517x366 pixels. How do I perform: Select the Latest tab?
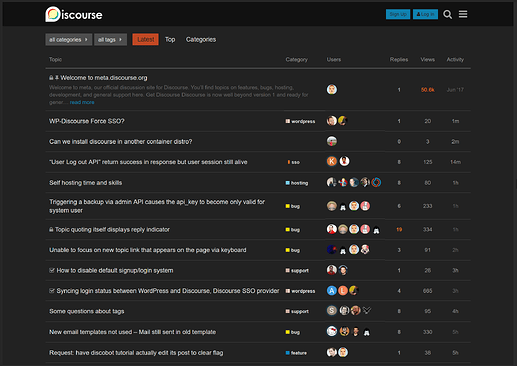pyautogui.click(x=145, y=39)
